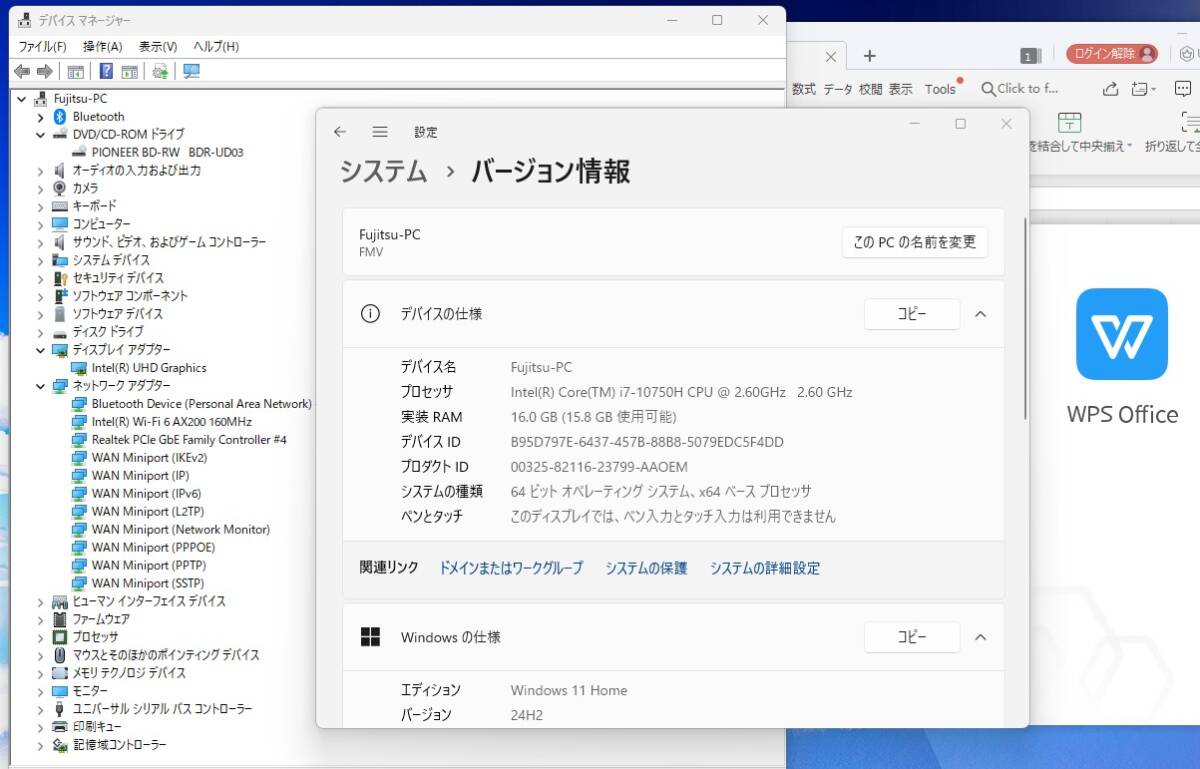Switch to the 数式 ribbon tab in WPS

(804, 89)
